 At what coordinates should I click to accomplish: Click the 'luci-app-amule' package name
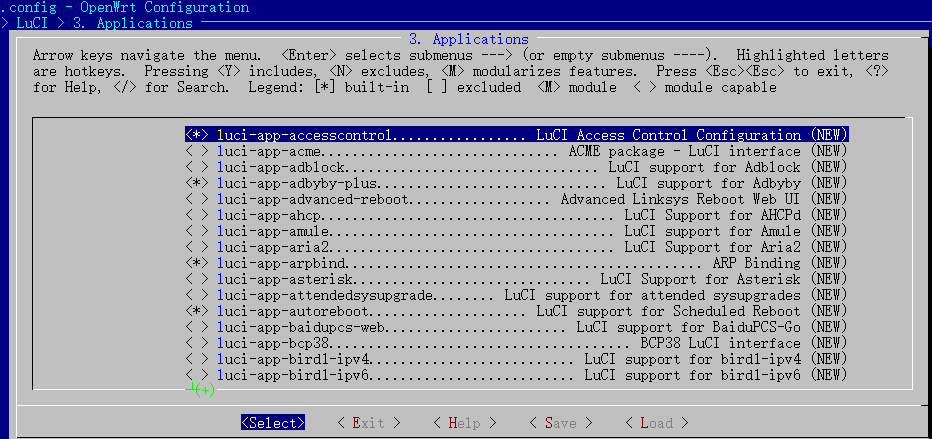(x=273, y=231)
